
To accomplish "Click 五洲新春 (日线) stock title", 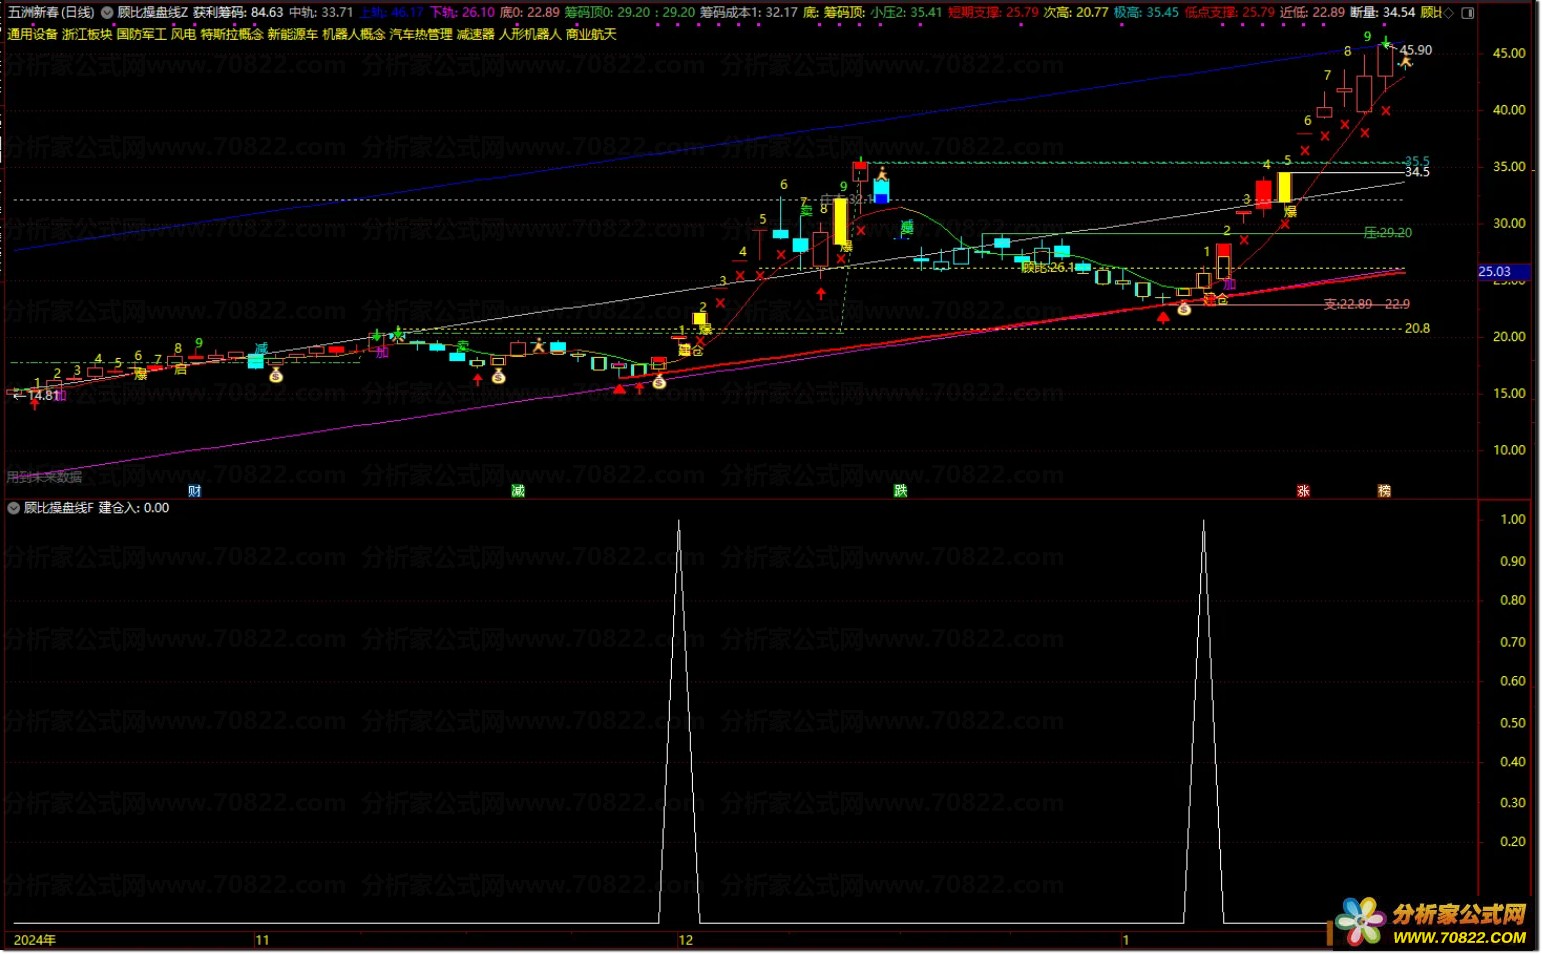I will coord(51,13).
